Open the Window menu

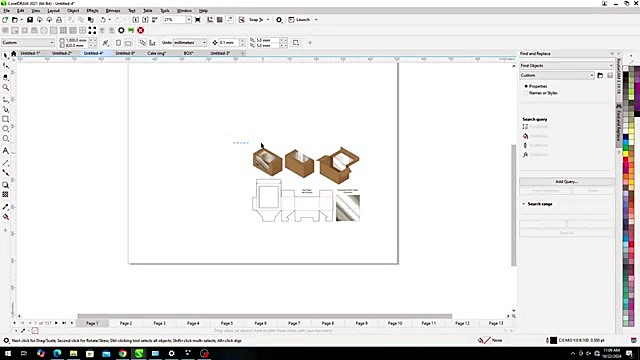pos(184,11)
